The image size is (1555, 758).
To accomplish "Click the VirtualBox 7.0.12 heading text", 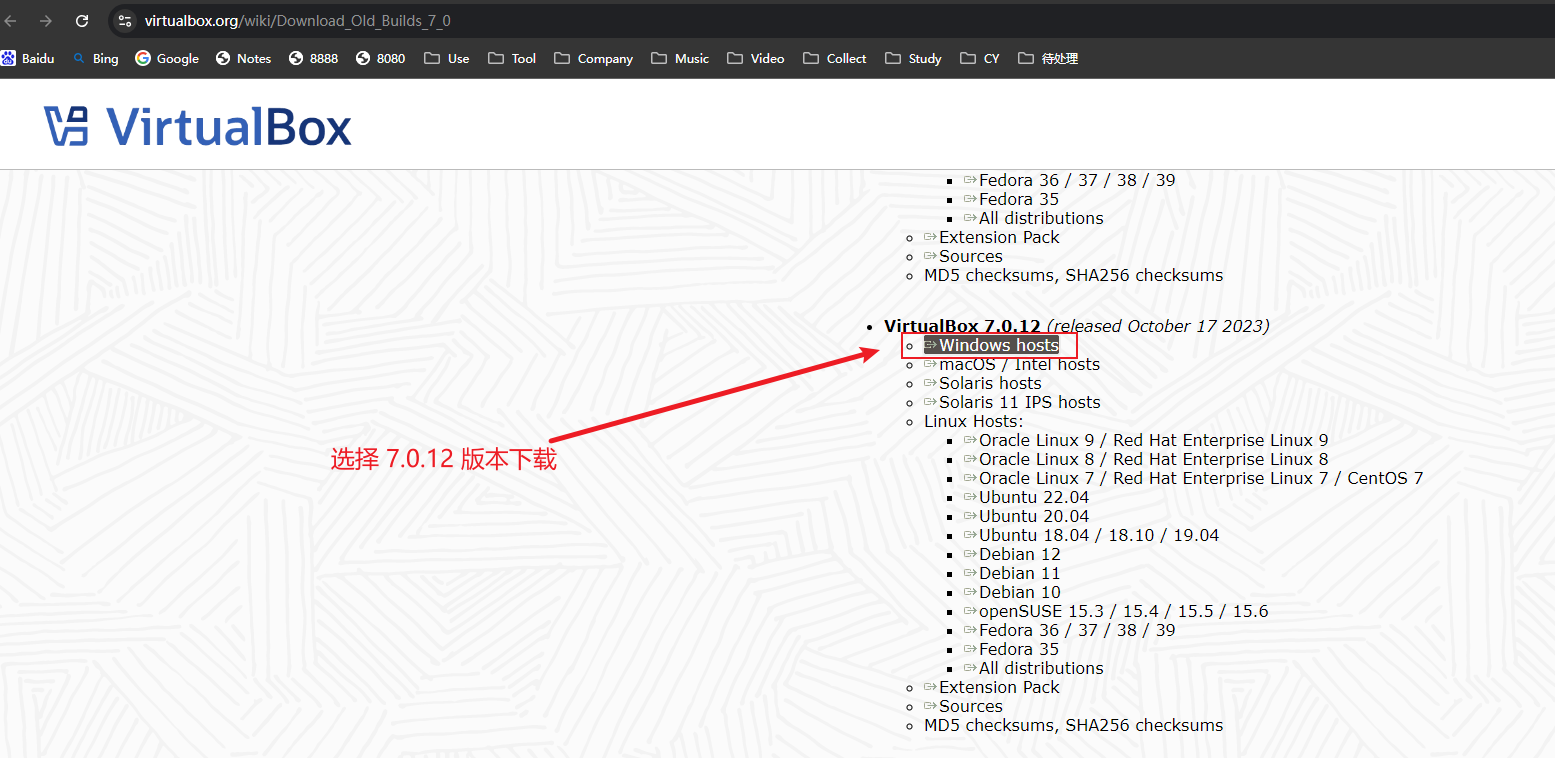I will click(962, 326).
